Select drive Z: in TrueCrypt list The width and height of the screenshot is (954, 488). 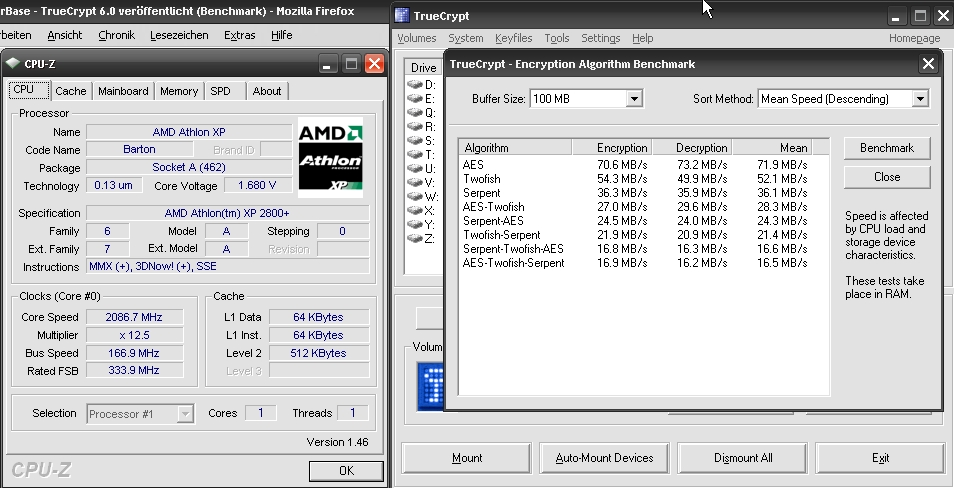point(422,239)
